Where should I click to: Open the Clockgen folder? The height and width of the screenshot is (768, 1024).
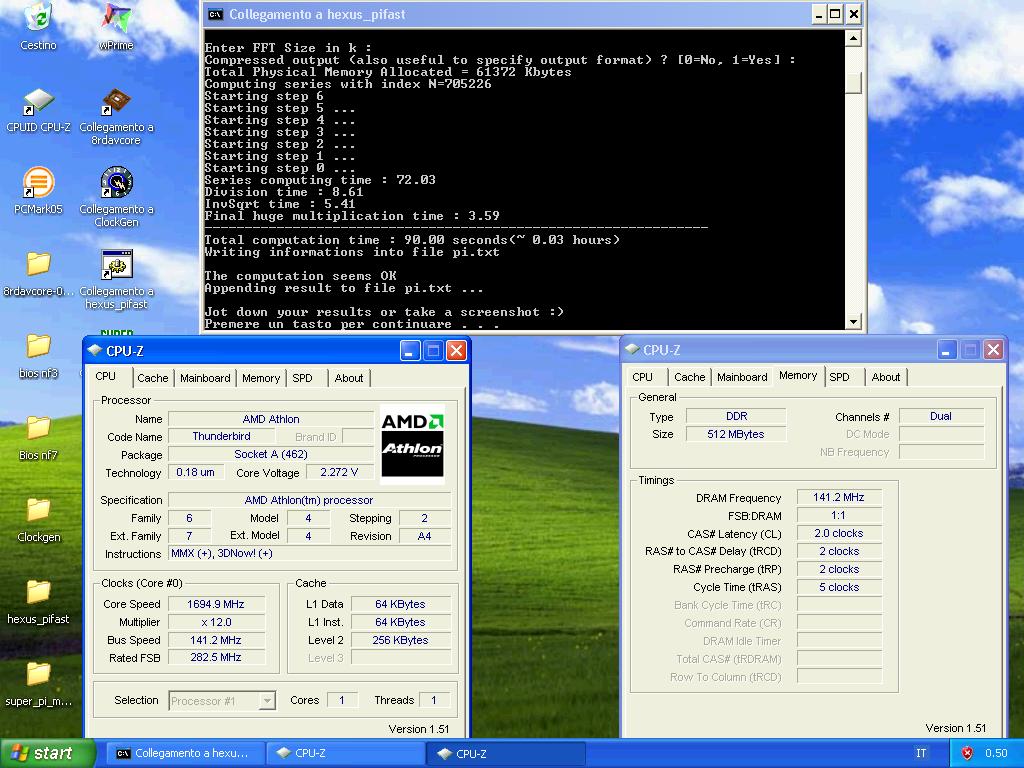pos(38,520)
